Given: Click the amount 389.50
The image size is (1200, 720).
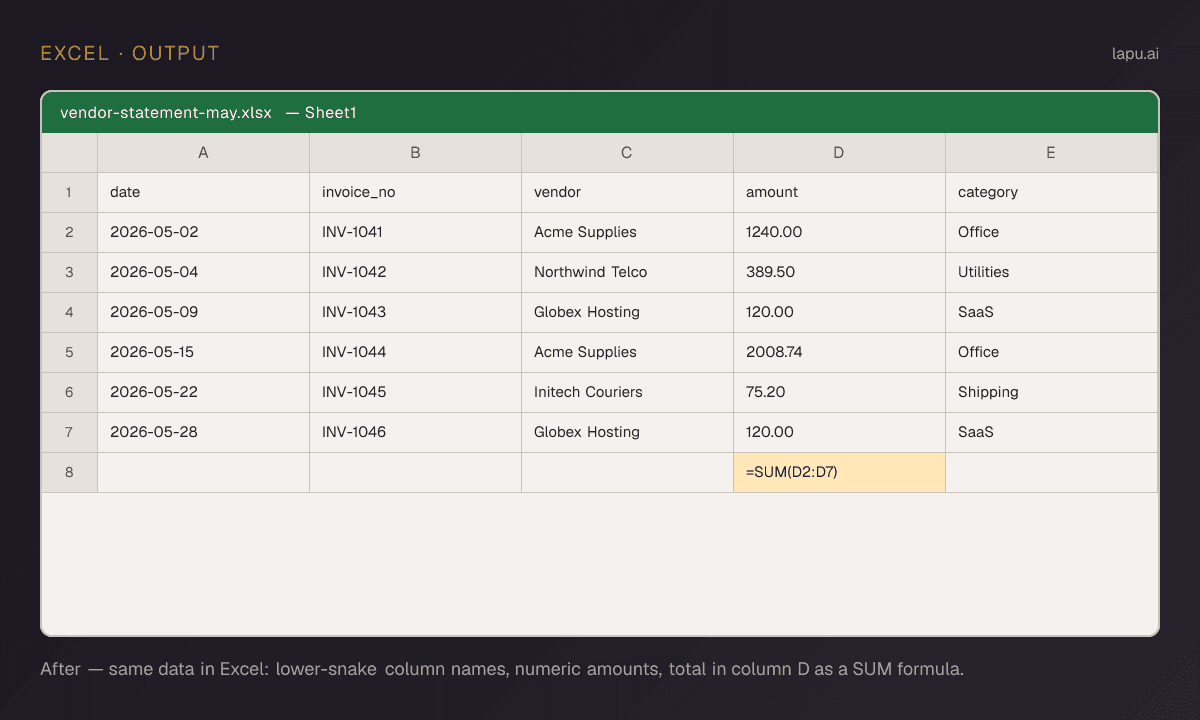Looking at the screenshot, I should coord(840,273).
